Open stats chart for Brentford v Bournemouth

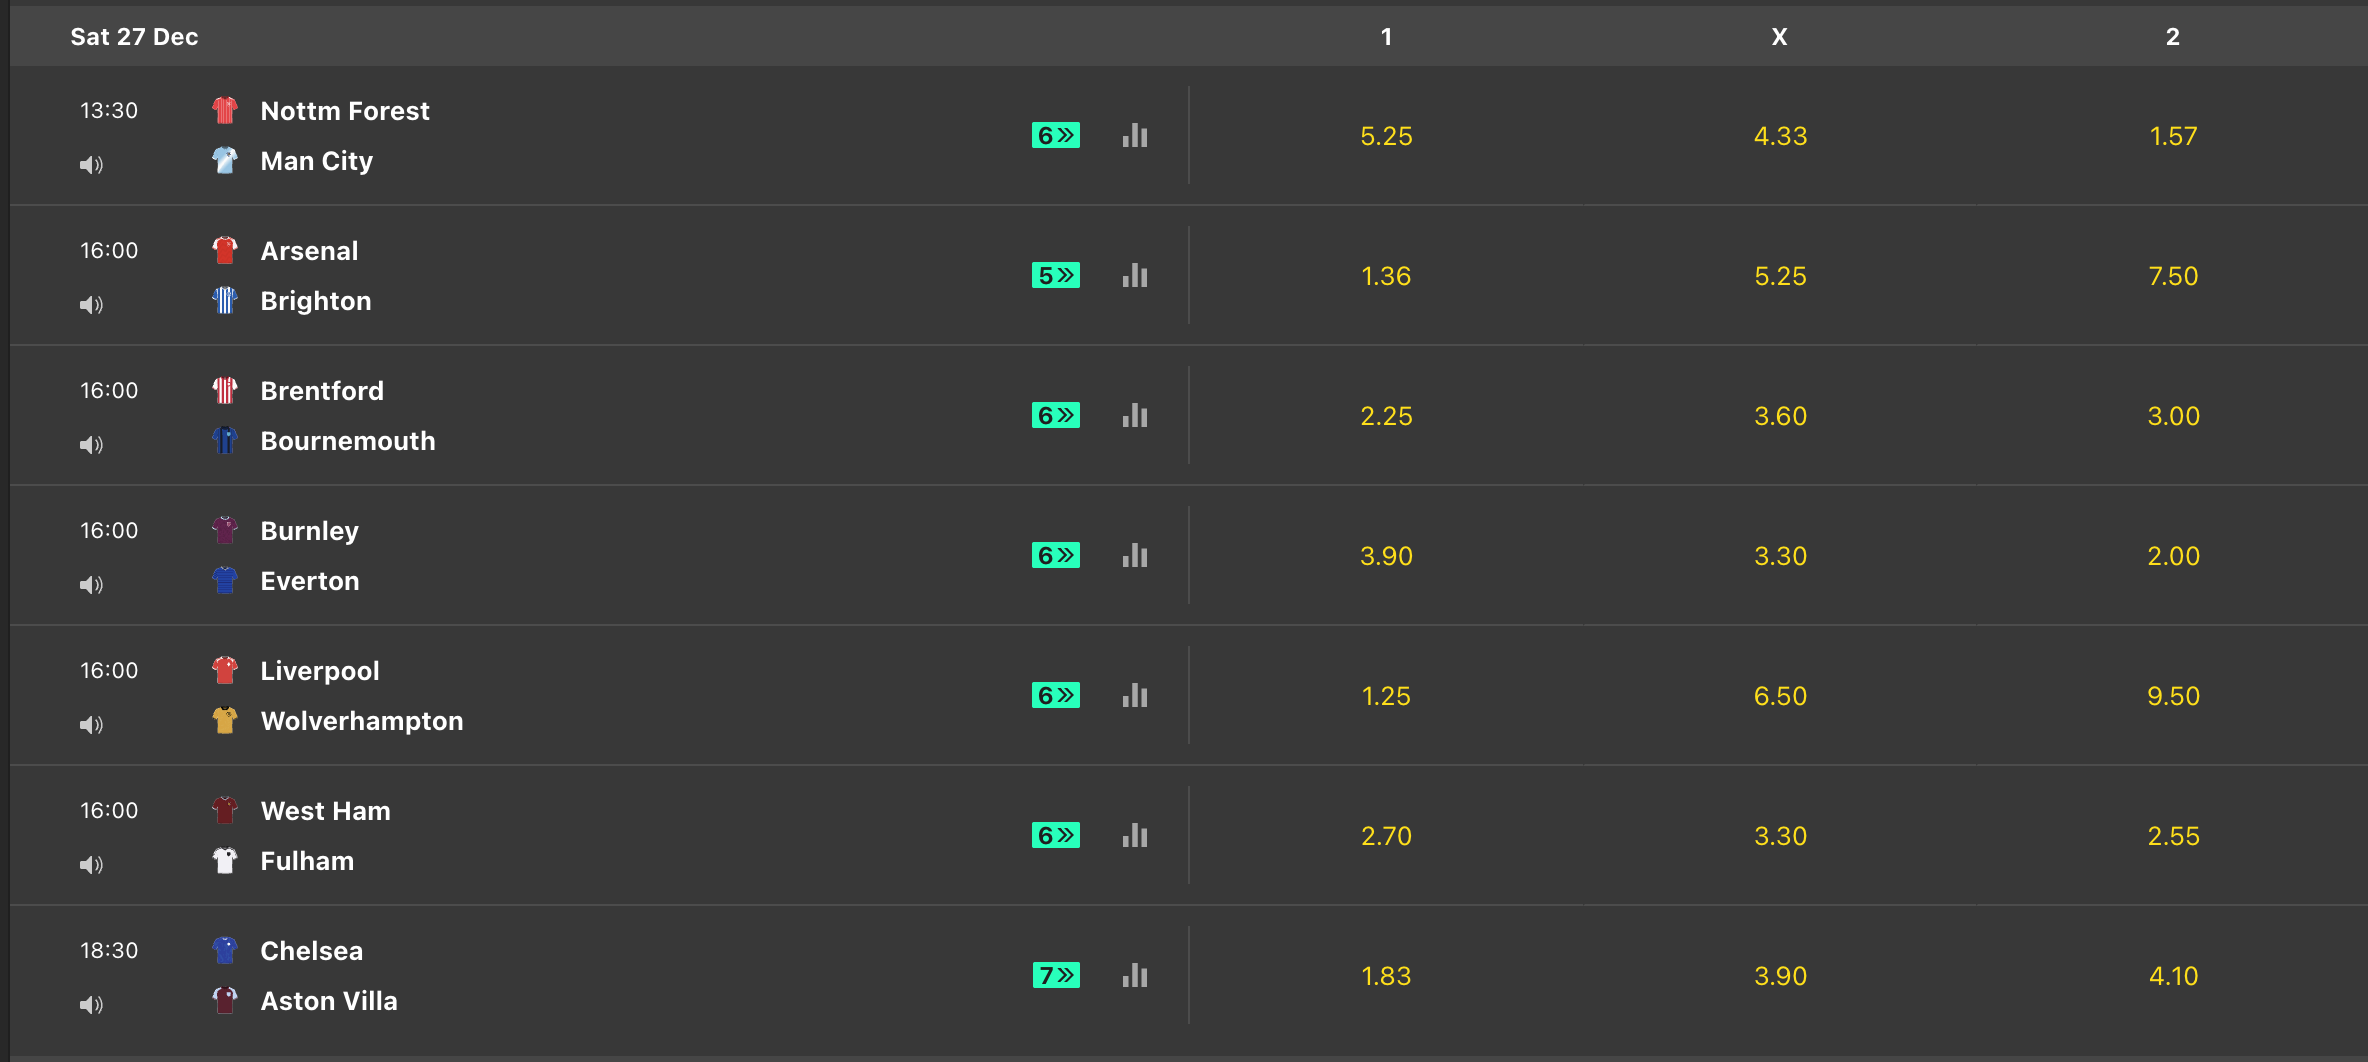pos(1135,416)
